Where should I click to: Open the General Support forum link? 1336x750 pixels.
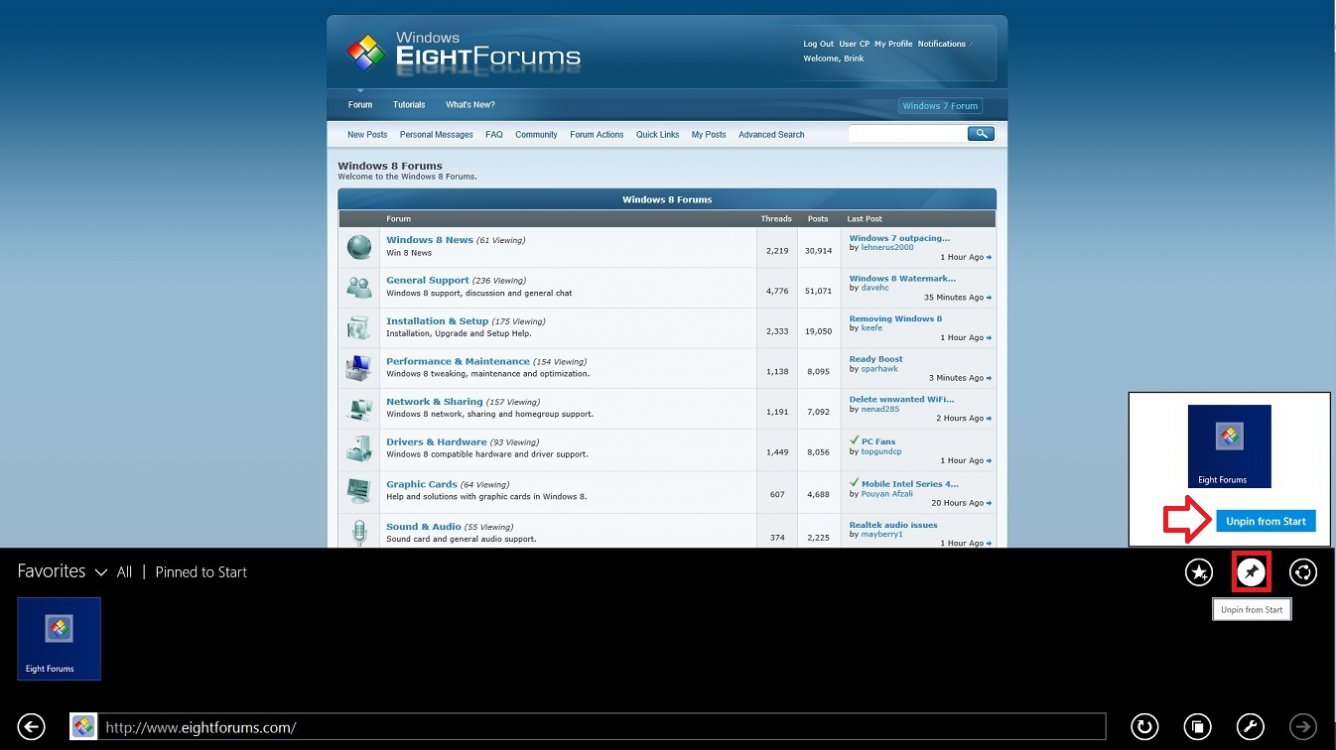tap(427, 281)
